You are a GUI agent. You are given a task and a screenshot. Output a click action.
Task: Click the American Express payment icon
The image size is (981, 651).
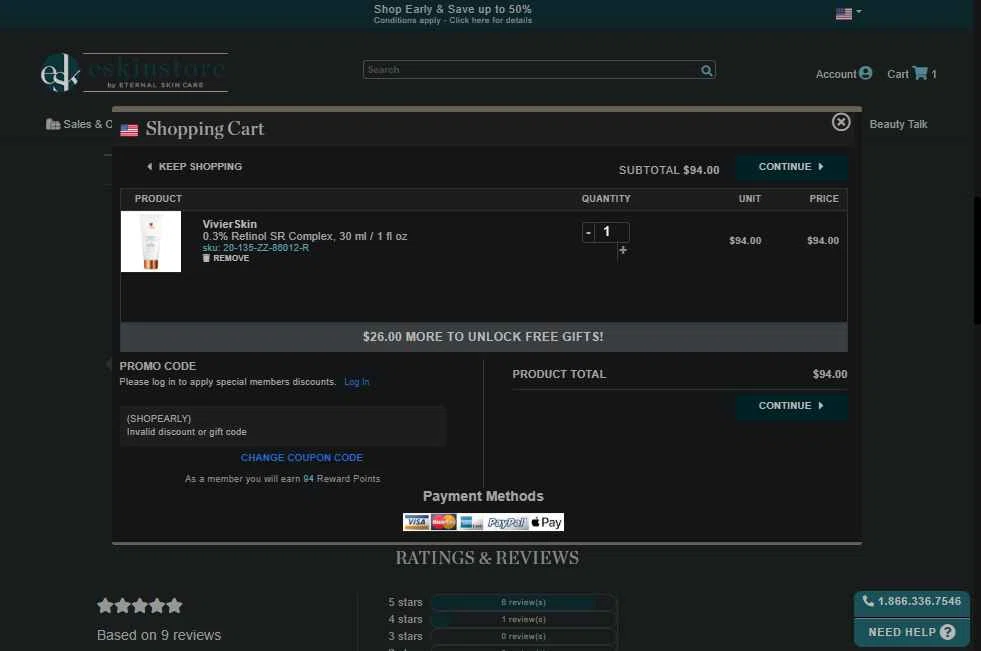point(471,522)
